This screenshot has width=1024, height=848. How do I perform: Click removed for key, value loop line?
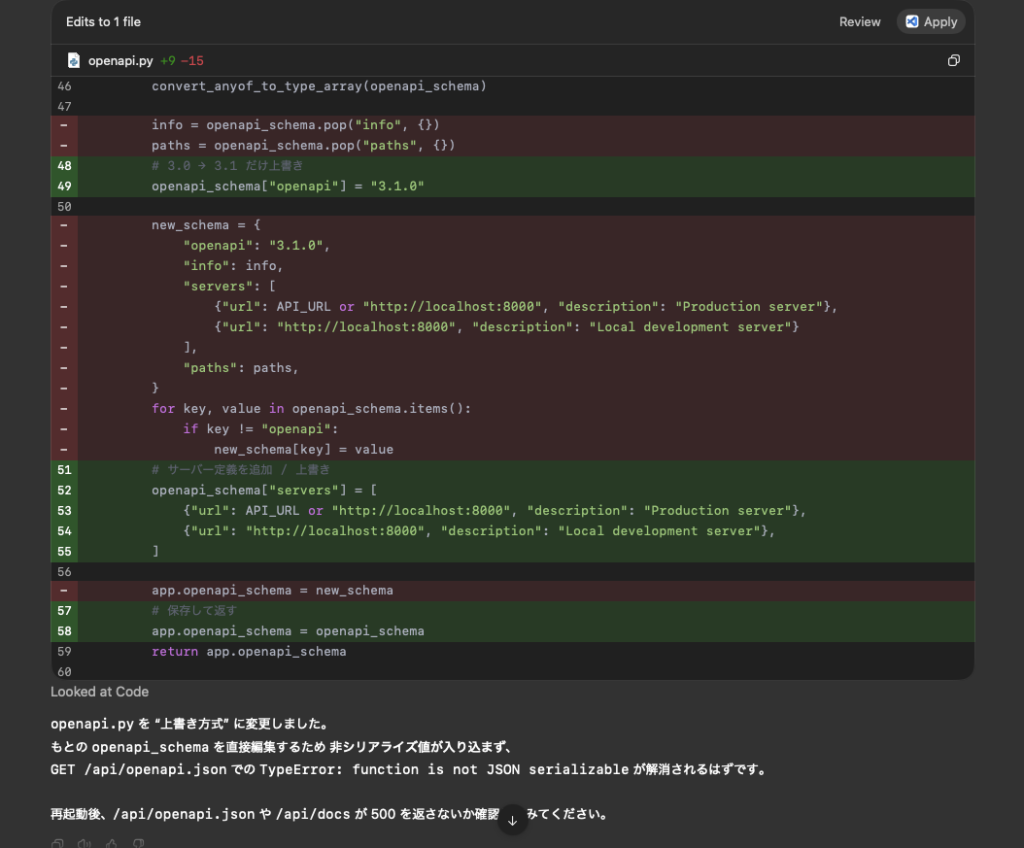311,408
